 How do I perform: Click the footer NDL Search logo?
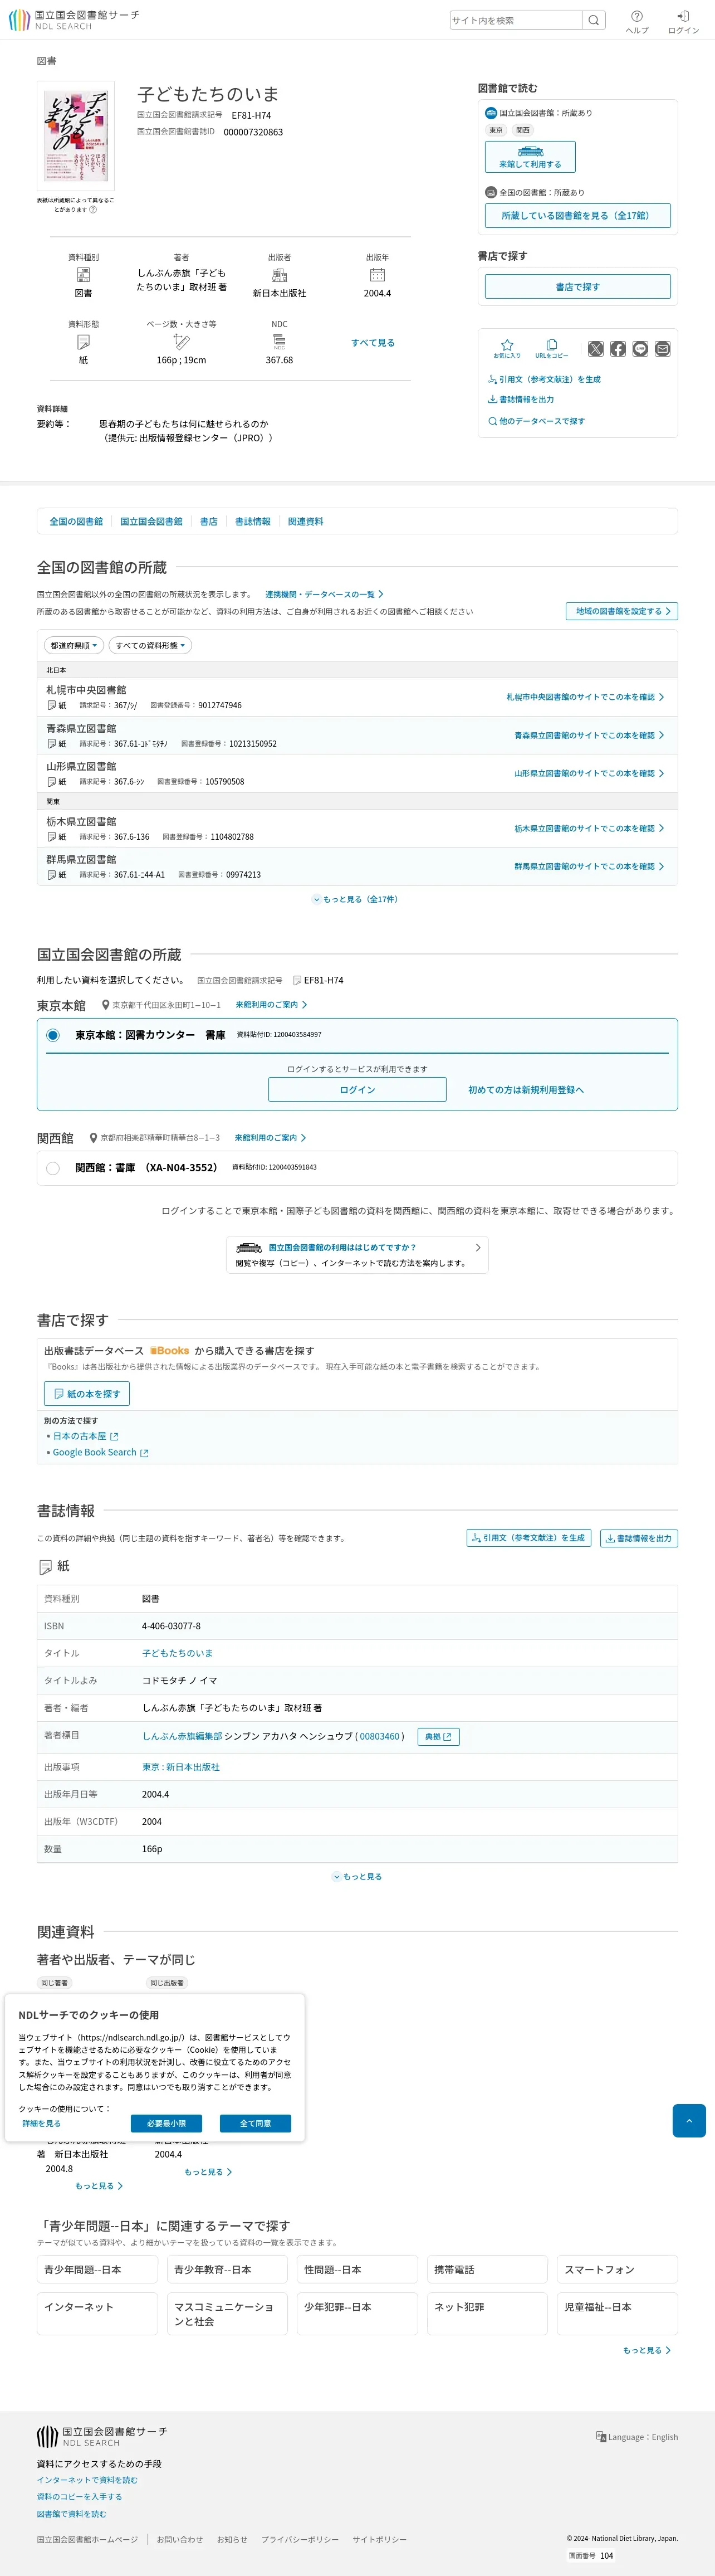pyautogui.click(x=102, y=2436)
